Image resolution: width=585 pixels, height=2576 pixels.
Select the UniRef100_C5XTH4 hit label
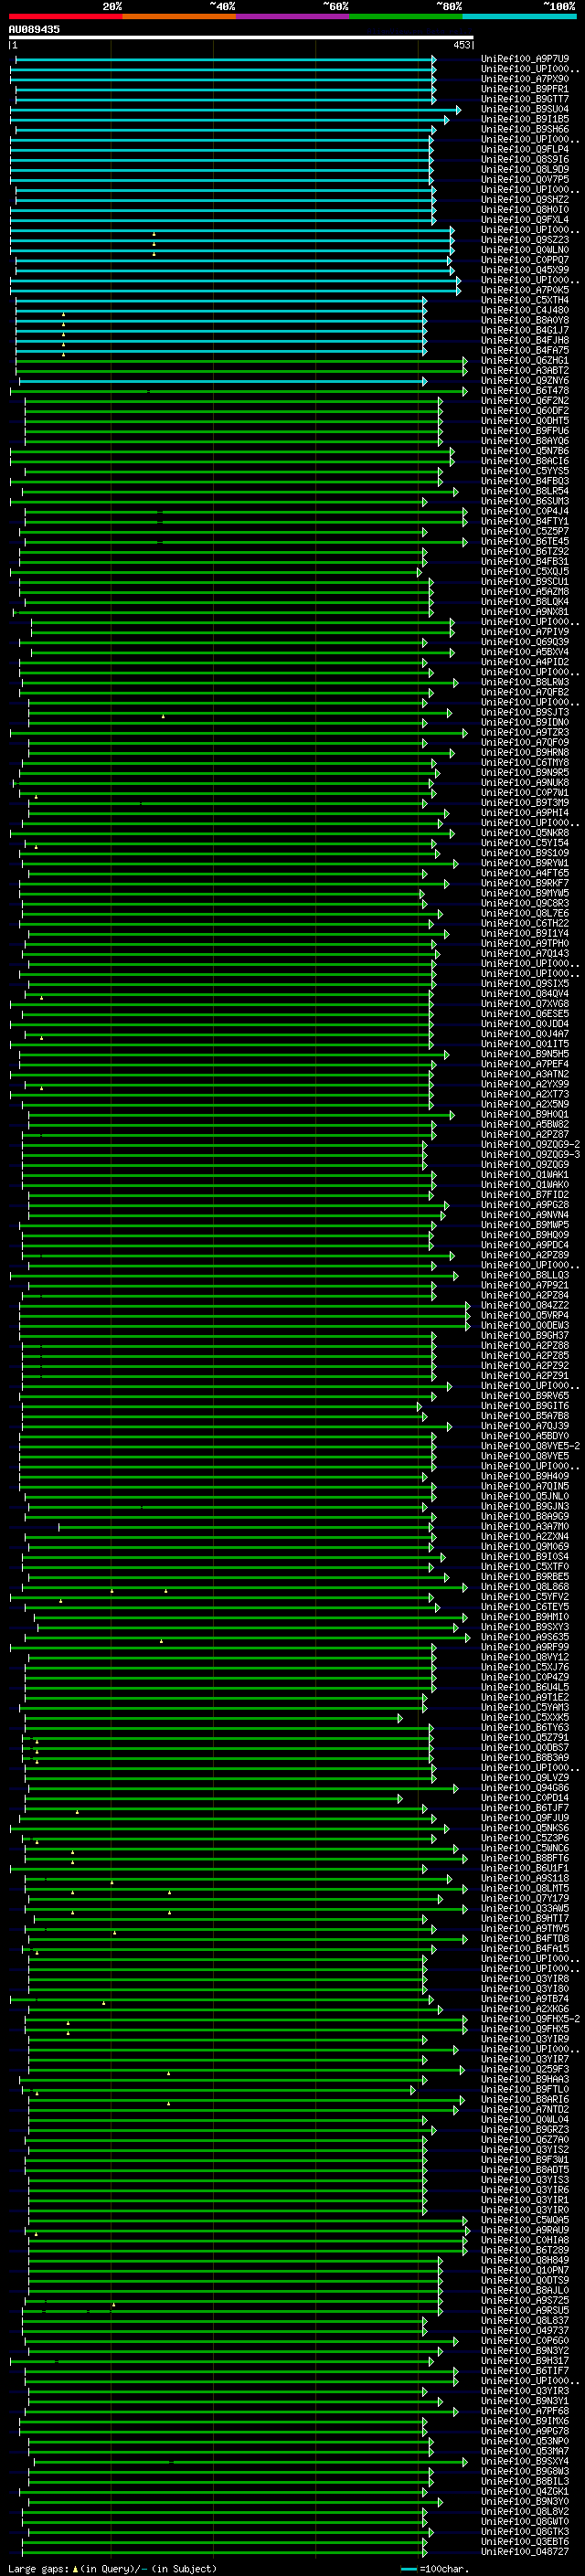click(525, 300)
